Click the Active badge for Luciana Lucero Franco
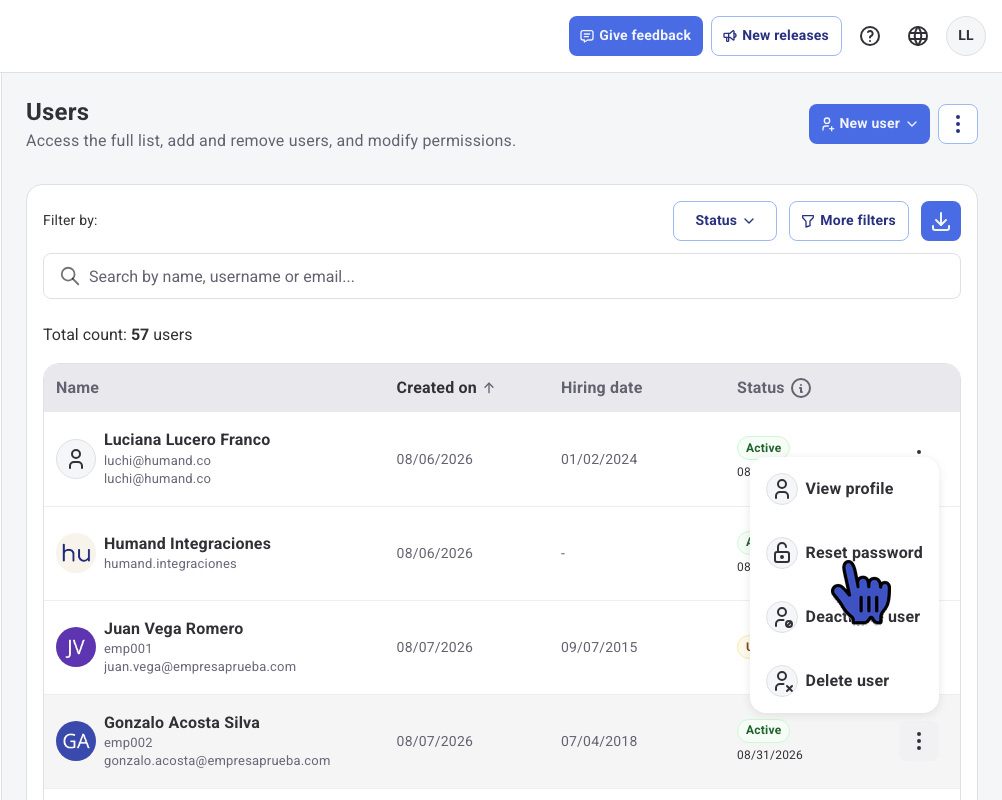This screenshot has width=1002, height=800. tap(764, 447)
